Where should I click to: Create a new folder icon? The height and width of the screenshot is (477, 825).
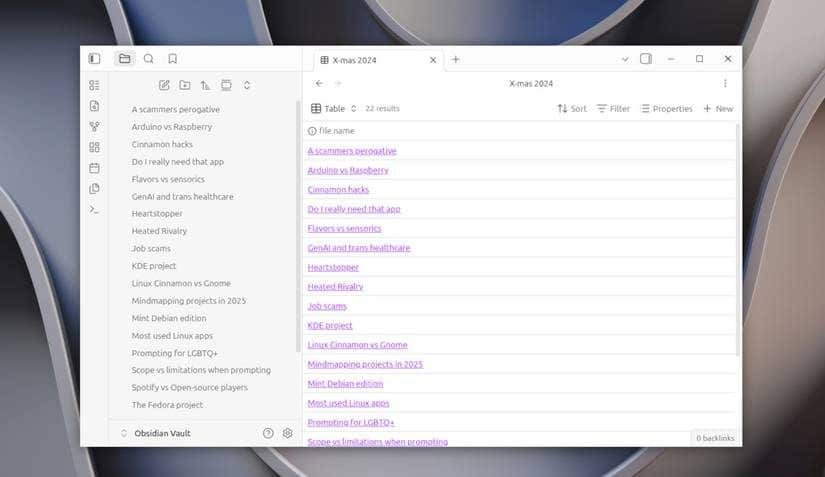(x=185, y=85)
